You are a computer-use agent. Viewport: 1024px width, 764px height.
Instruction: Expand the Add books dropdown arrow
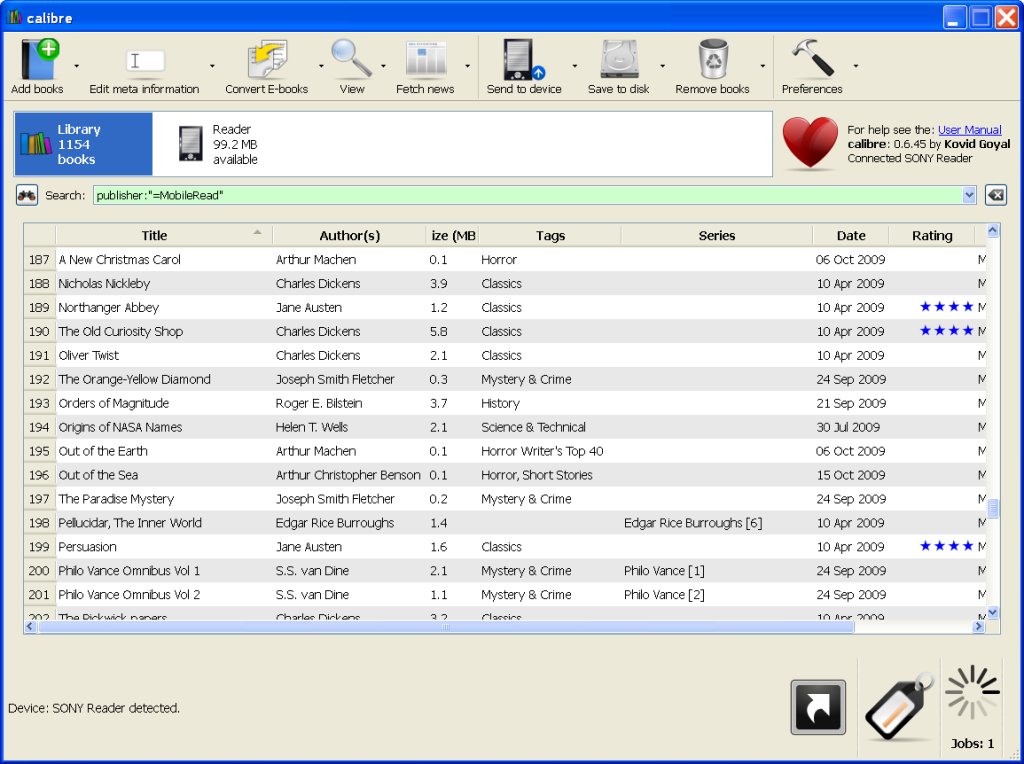click(77, 67)
